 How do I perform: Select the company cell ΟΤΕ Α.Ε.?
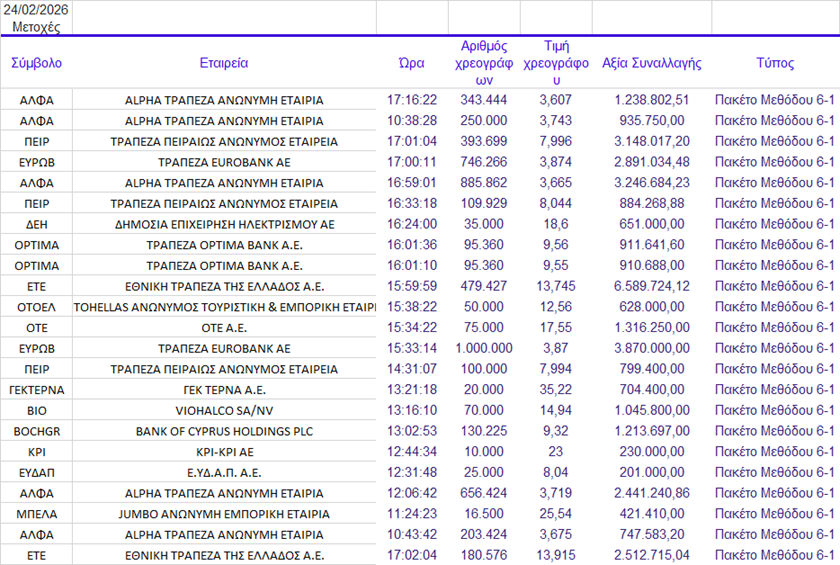pos(224,328)
